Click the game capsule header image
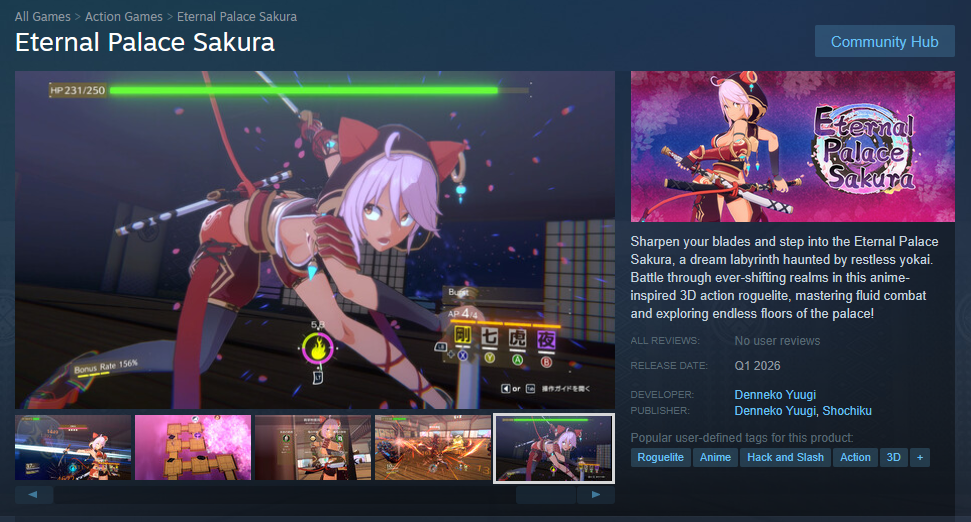 tap(793, 147)
